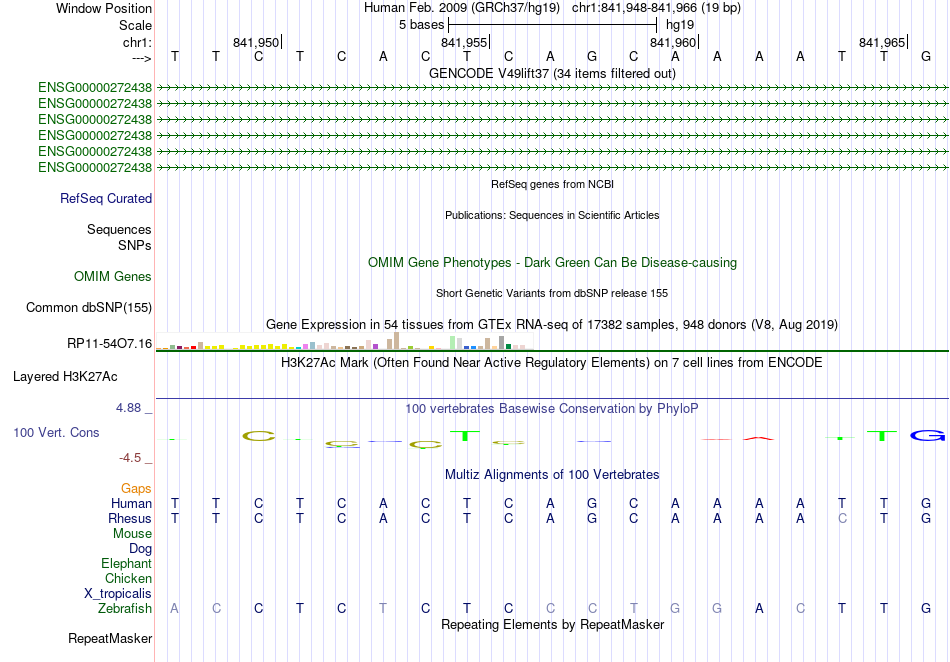
Task: Click the -4.5 PhyloP minimum value
Action: (x=130, y=457)
